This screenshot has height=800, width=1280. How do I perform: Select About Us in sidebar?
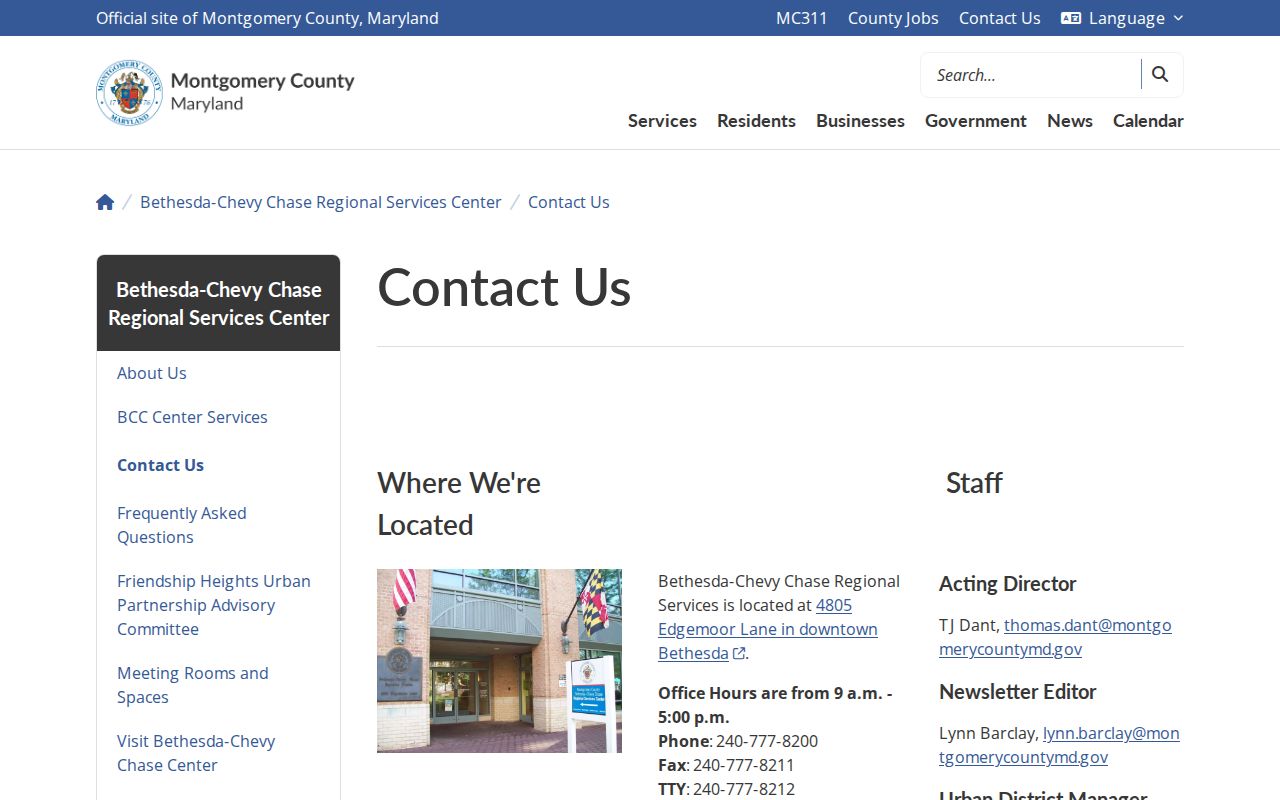152,373
